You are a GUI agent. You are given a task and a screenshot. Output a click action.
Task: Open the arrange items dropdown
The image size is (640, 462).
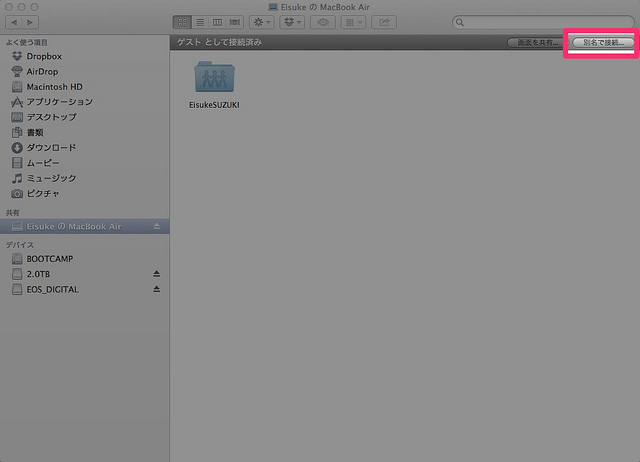coord(353,22)
